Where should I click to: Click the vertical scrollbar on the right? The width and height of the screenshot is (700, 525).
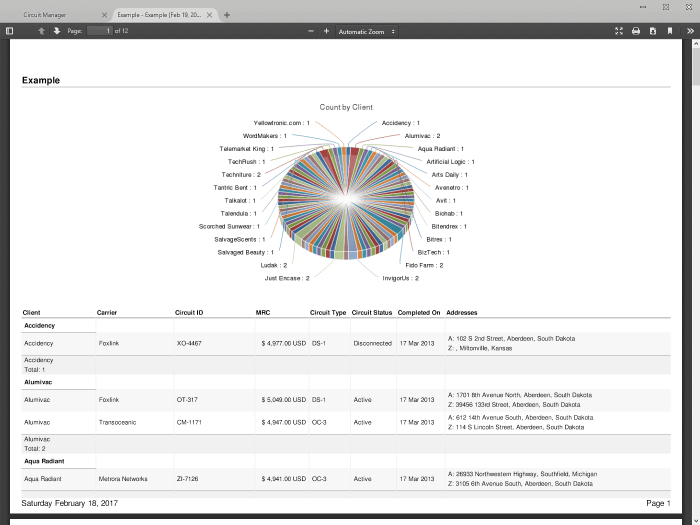(x=693, y=280)
